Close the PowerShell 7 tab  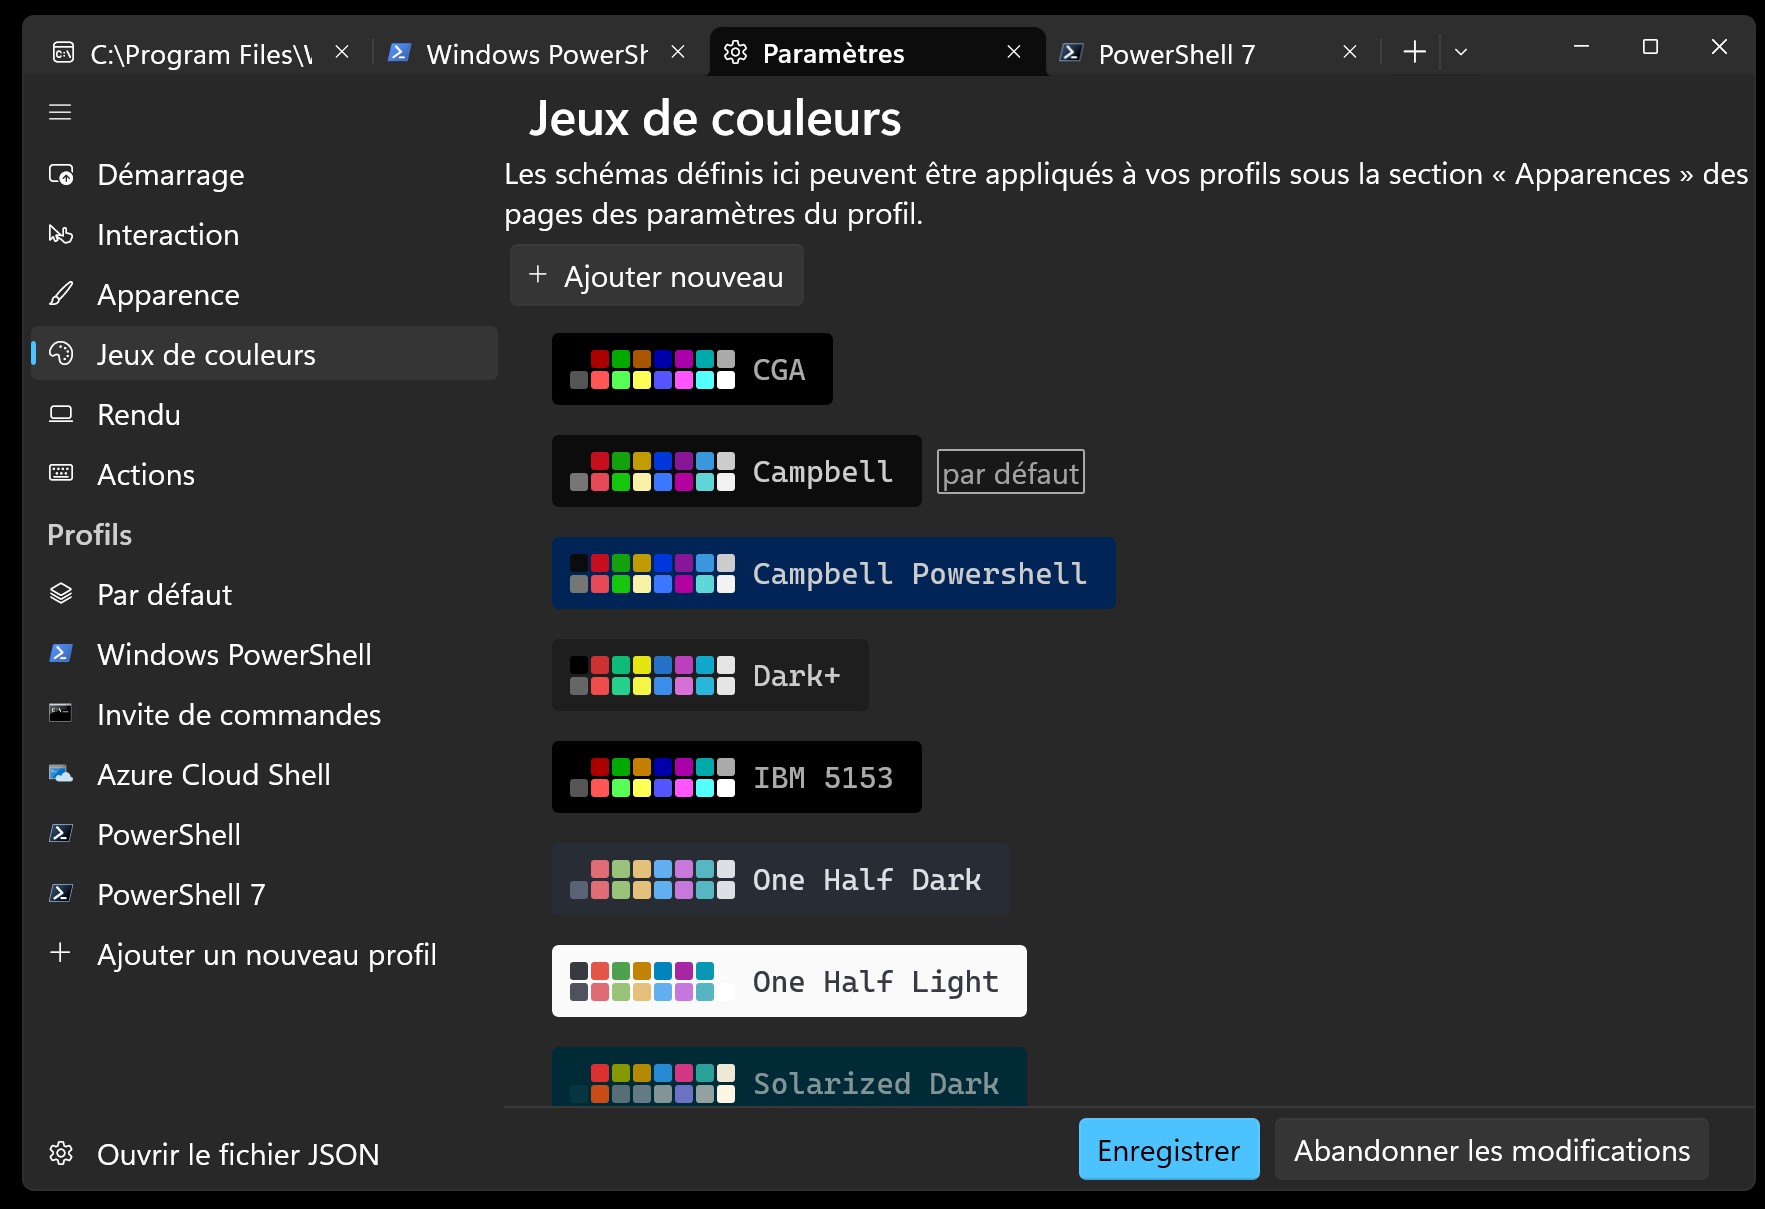1350,52
